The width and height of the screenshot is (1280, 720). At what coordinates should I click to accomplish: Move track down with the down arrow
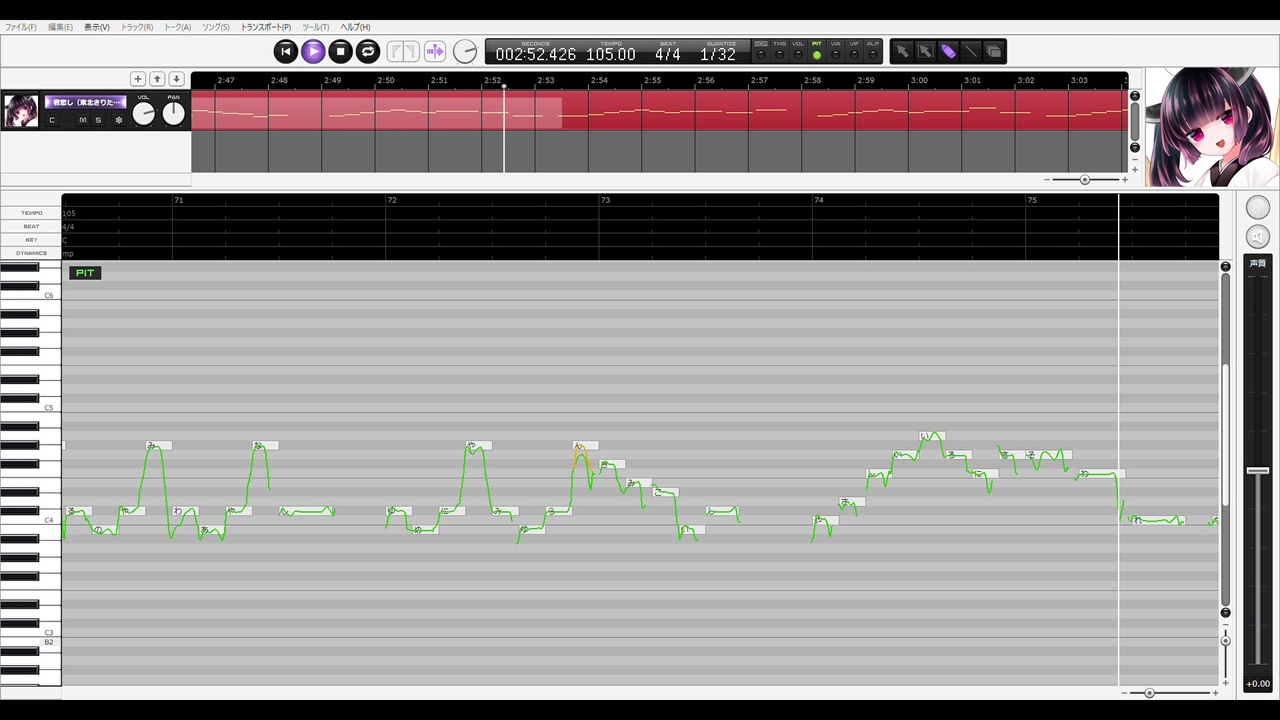[176, 79]
